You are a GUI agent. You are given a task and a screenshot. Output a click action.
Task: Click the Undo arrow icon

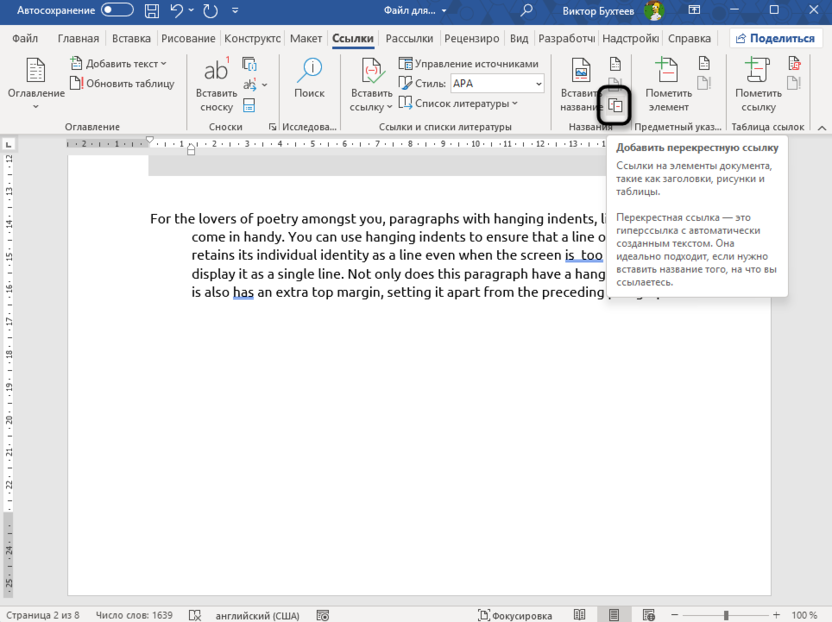click(177, 11)
